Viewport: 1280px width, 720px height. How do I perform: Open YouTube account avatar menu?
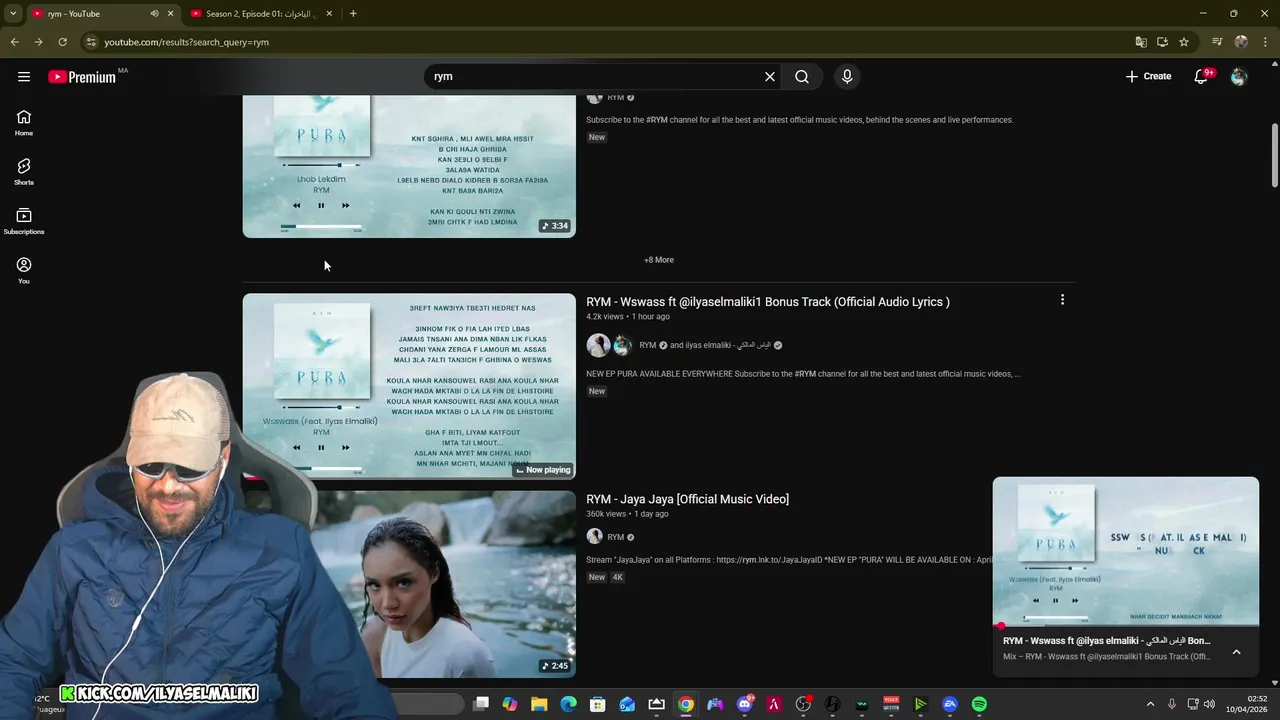coord(1239,77)
